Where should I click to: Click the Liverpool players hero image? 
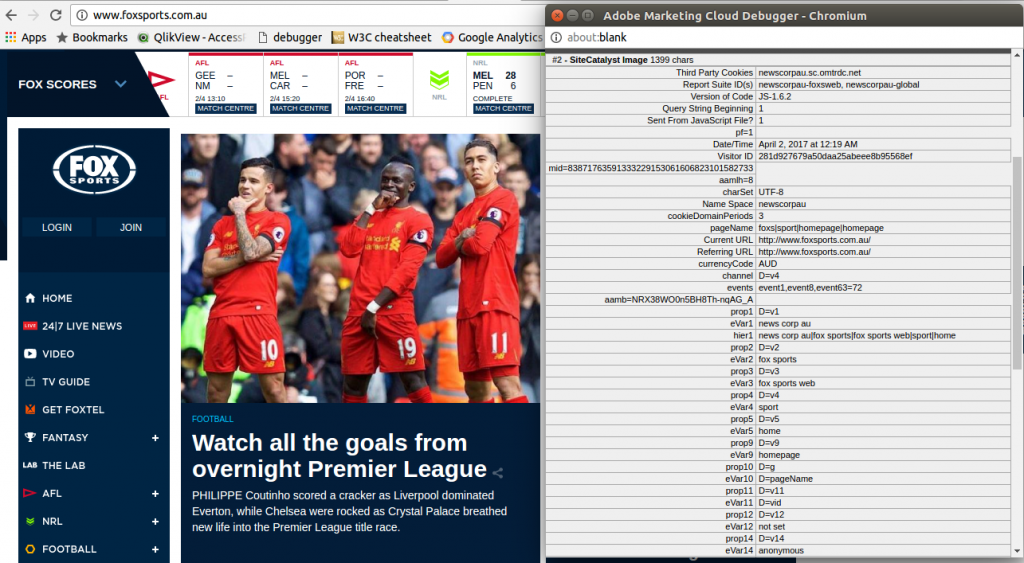(x=360, y=268)
